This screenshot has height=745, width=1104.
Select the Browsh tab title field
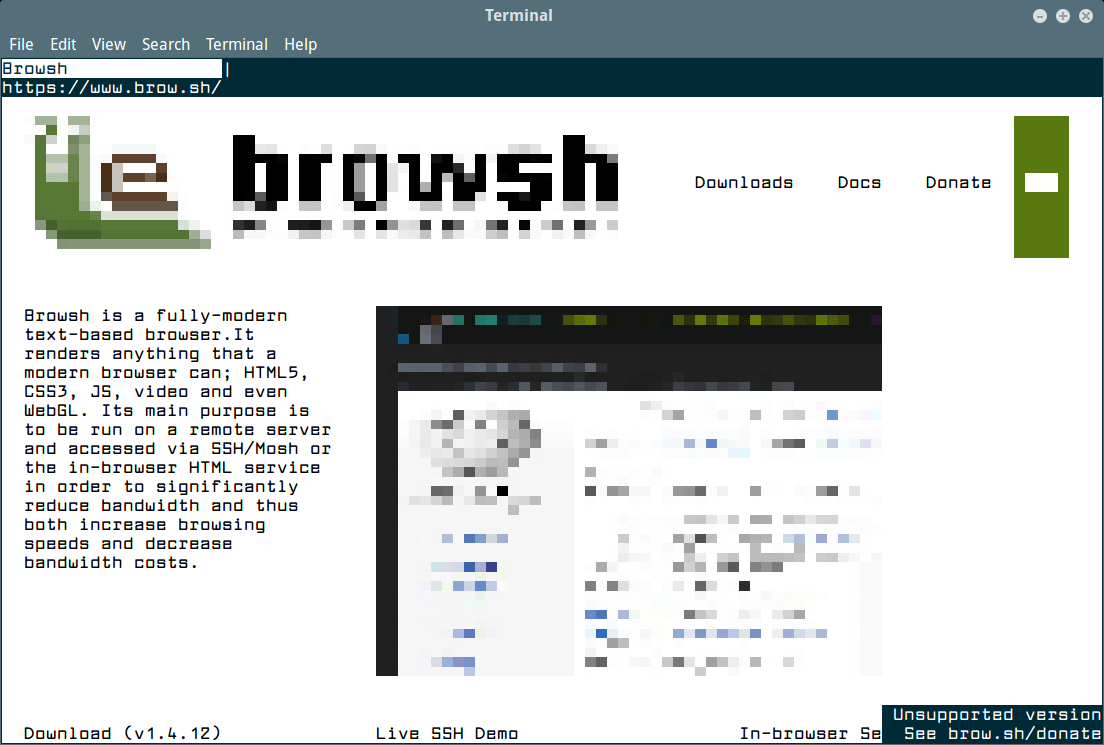(x=111, y=68)
